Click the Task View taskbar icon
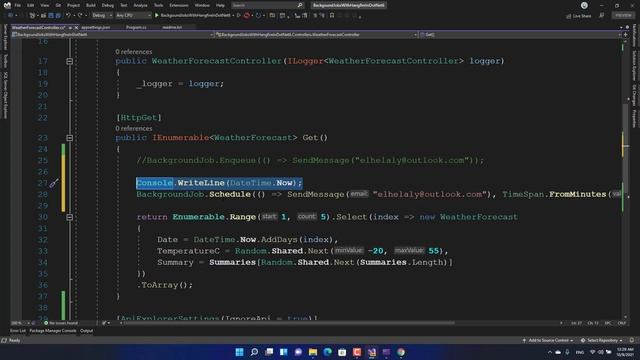The image size is (640, 360). (x=269, y=352)
